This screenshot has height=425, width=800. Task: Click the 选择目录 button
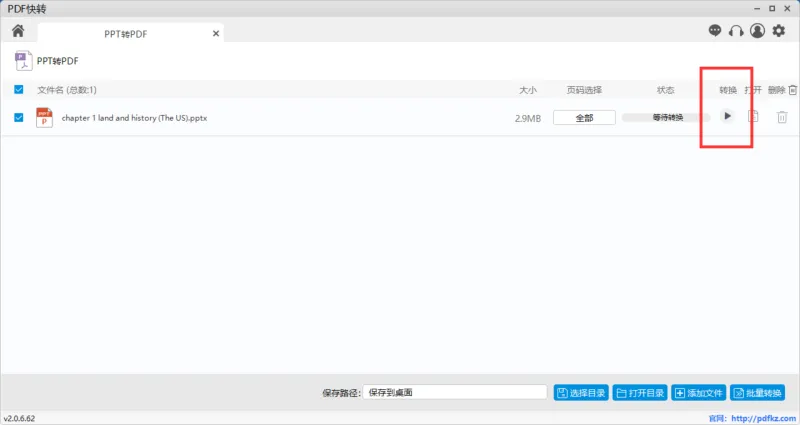coord(581,393)
